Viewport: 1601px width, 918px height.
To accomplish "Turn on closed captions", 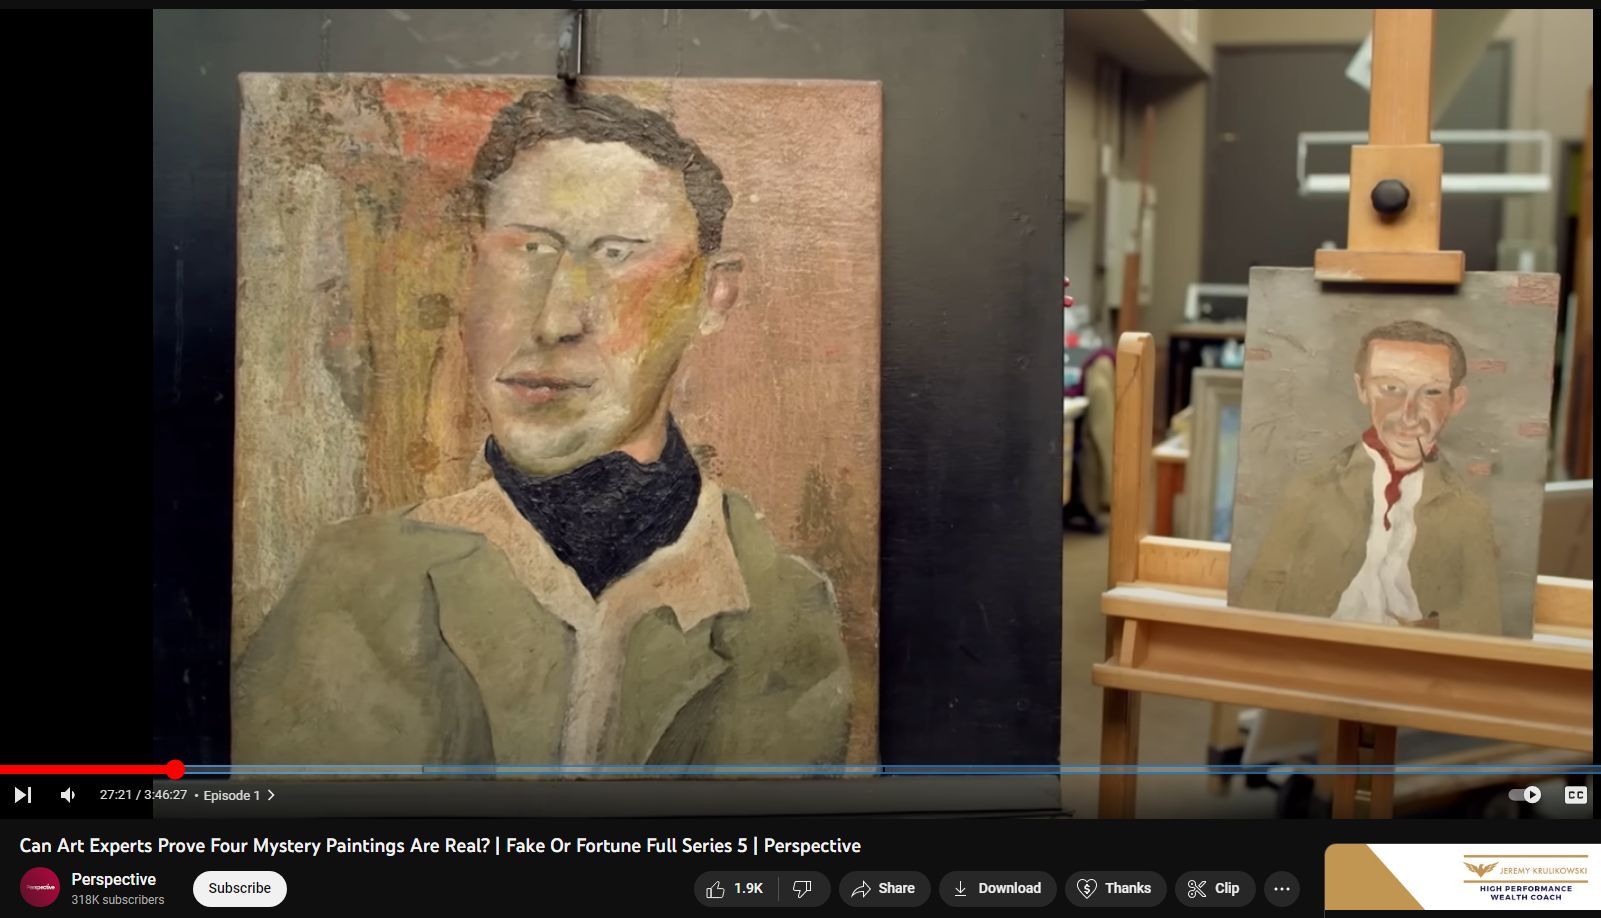I will coord(1574,794).
